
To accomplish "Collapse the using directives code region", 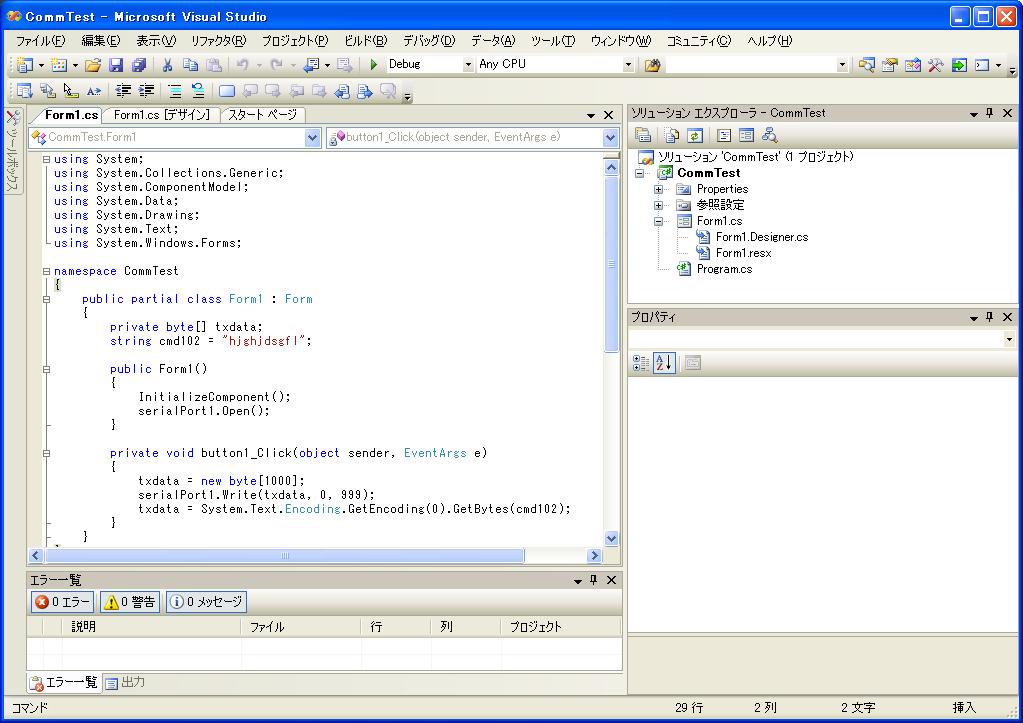I will point(46,159).
